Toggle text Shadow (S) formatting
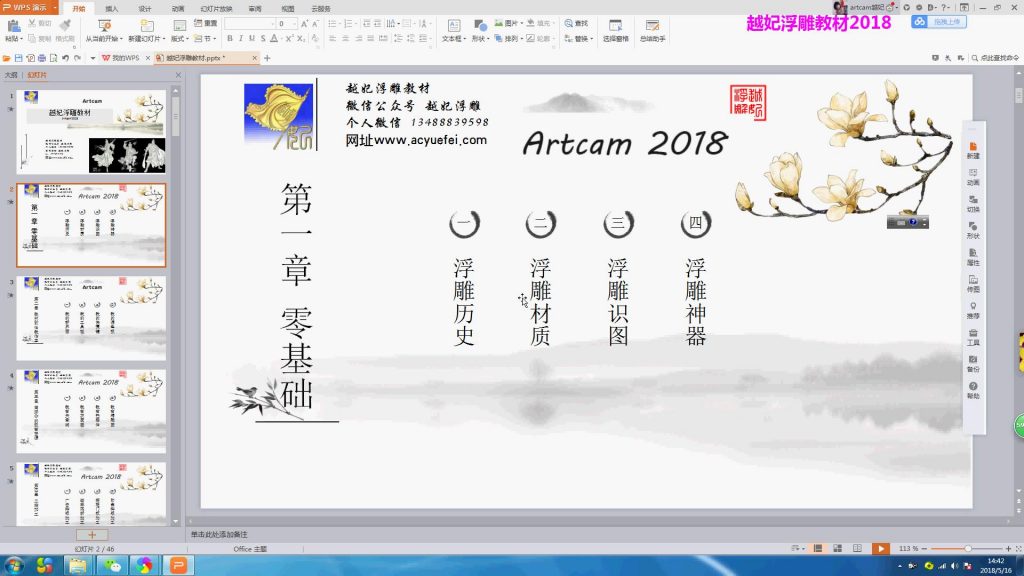 [x=263, y=39]
